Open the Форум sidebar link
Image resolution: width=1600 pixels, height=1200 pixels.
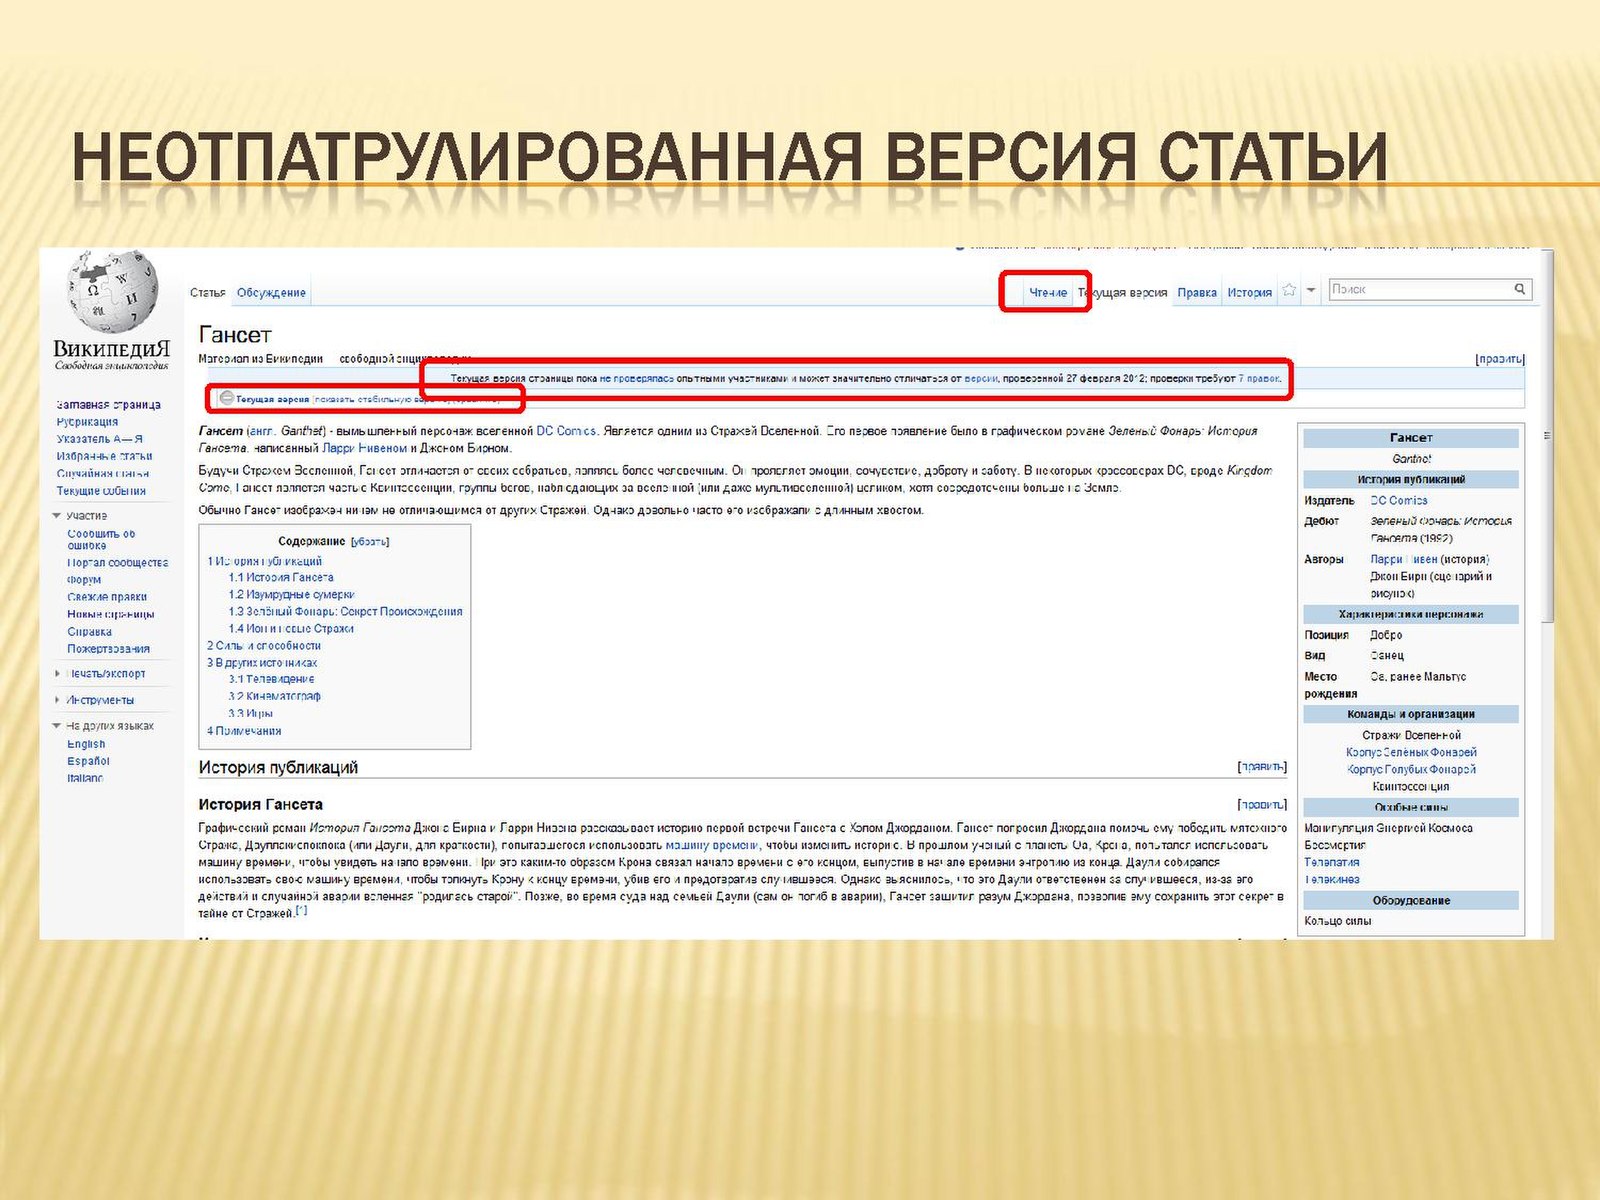click(84, 580)
